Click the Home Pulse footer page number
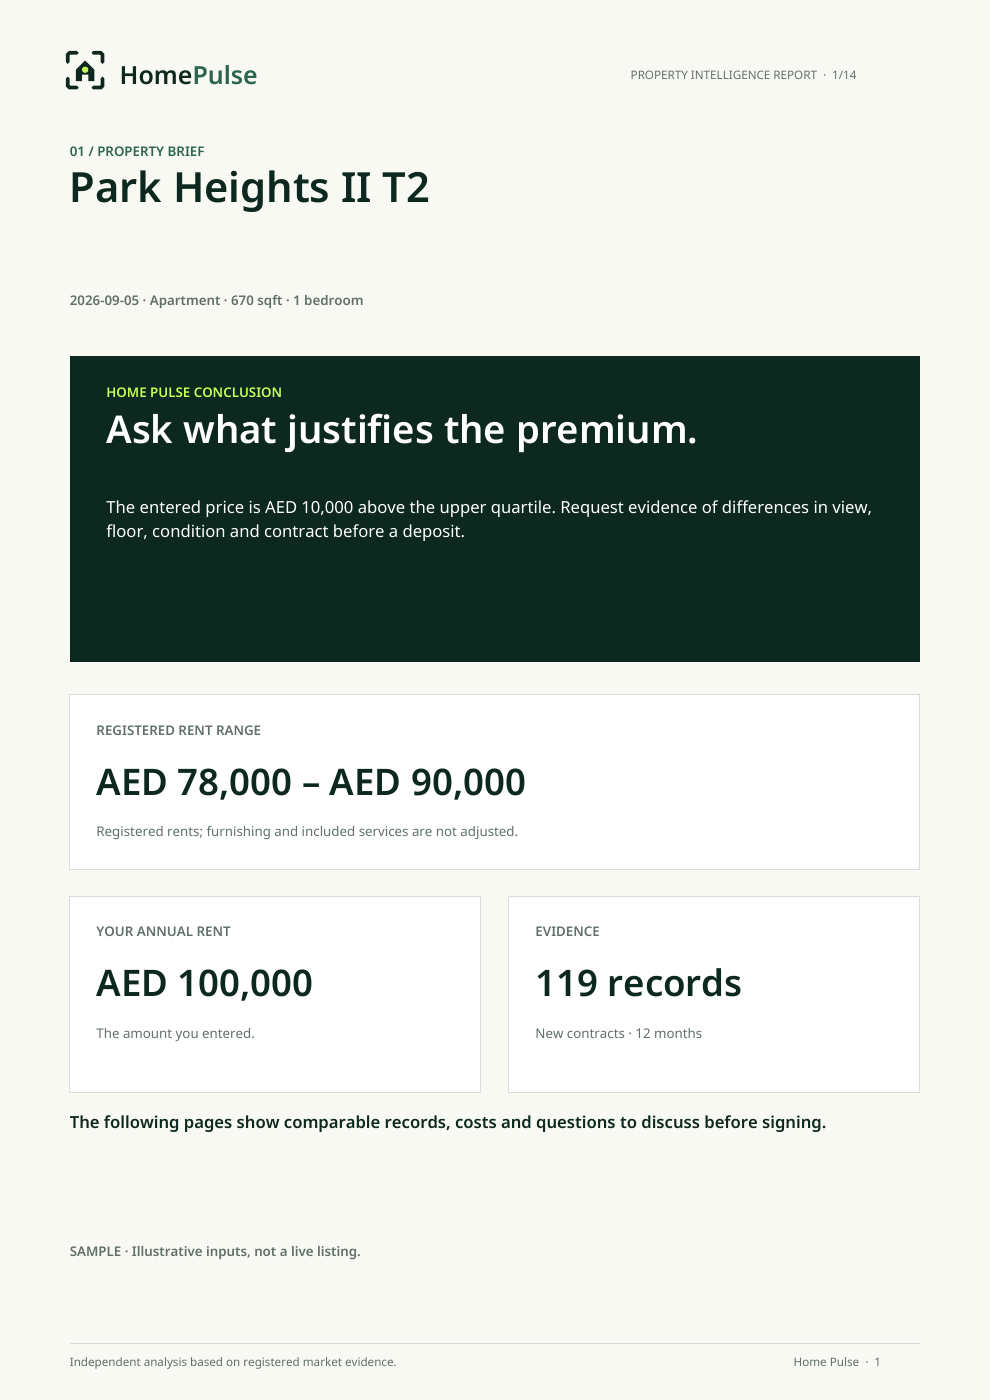The height and width of the screenshot is (1400, 990). click(x=837, y=1362)
